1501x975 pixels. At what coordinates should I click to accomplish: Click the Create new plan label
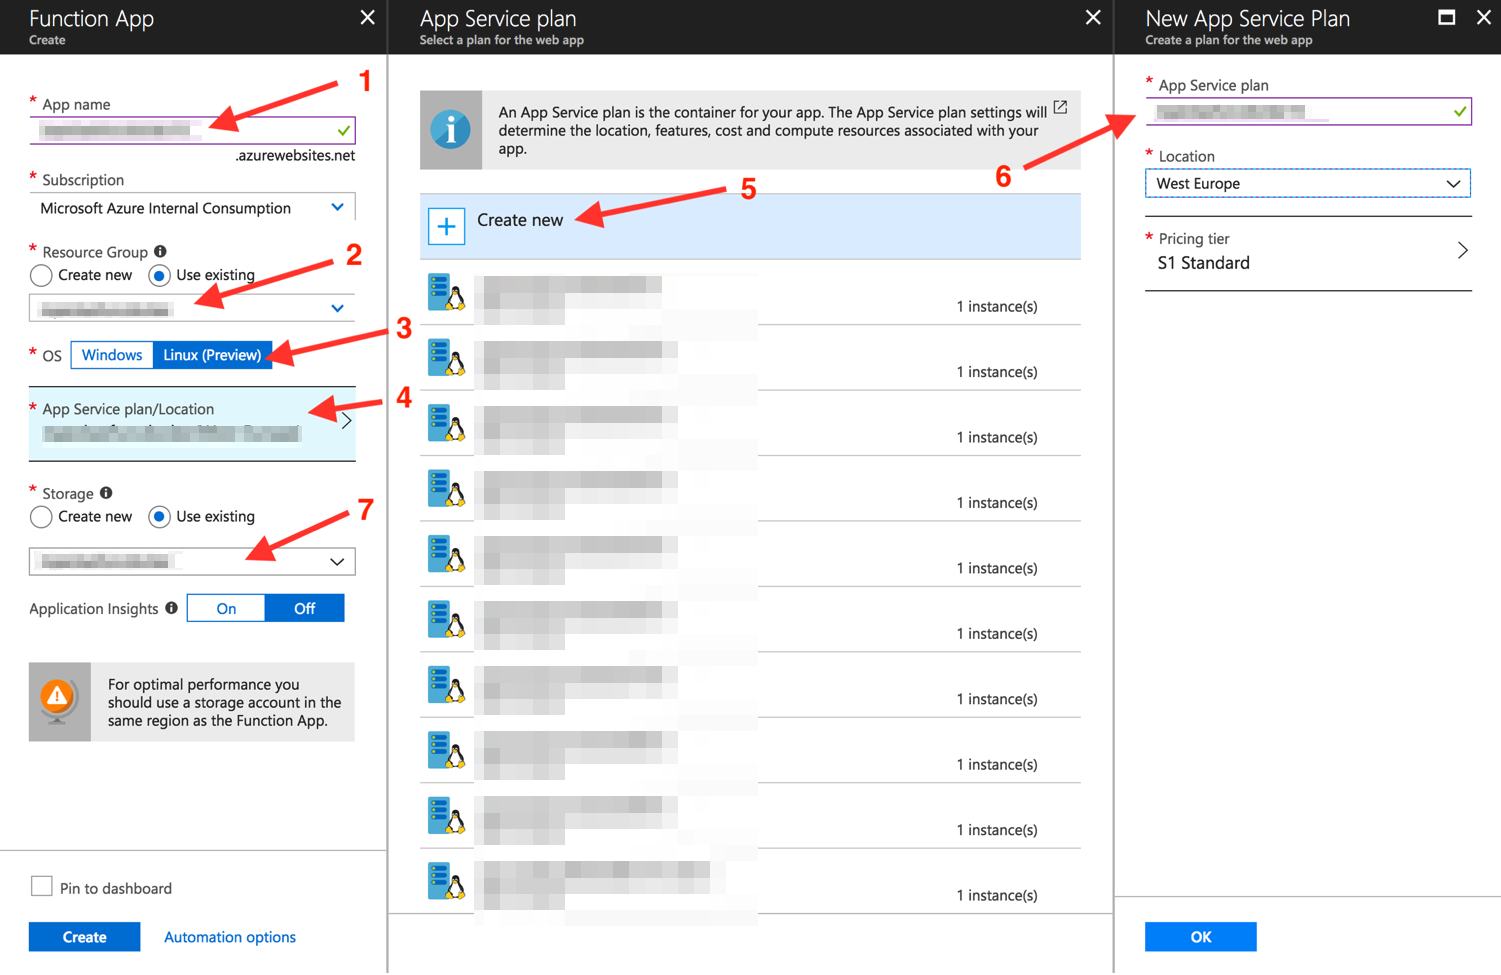[x=520, y=220]
